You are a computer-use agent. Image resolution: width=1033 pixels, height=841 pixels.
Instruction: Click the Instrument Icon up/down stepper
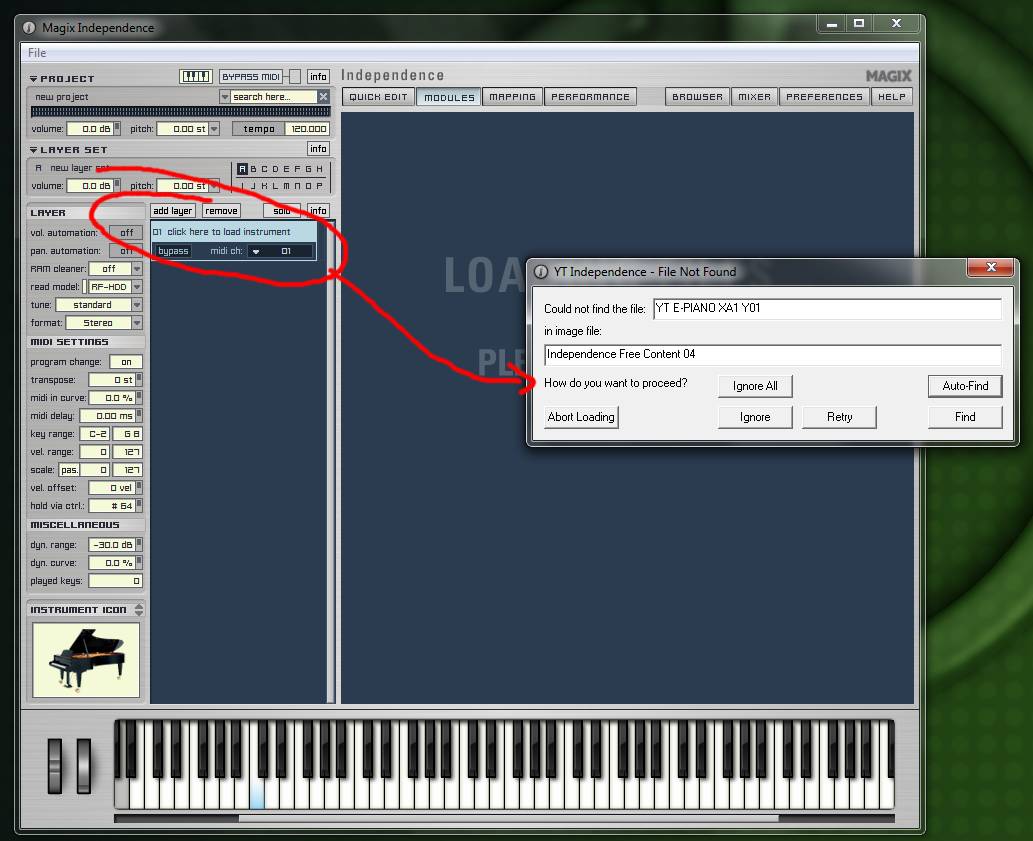138,609
